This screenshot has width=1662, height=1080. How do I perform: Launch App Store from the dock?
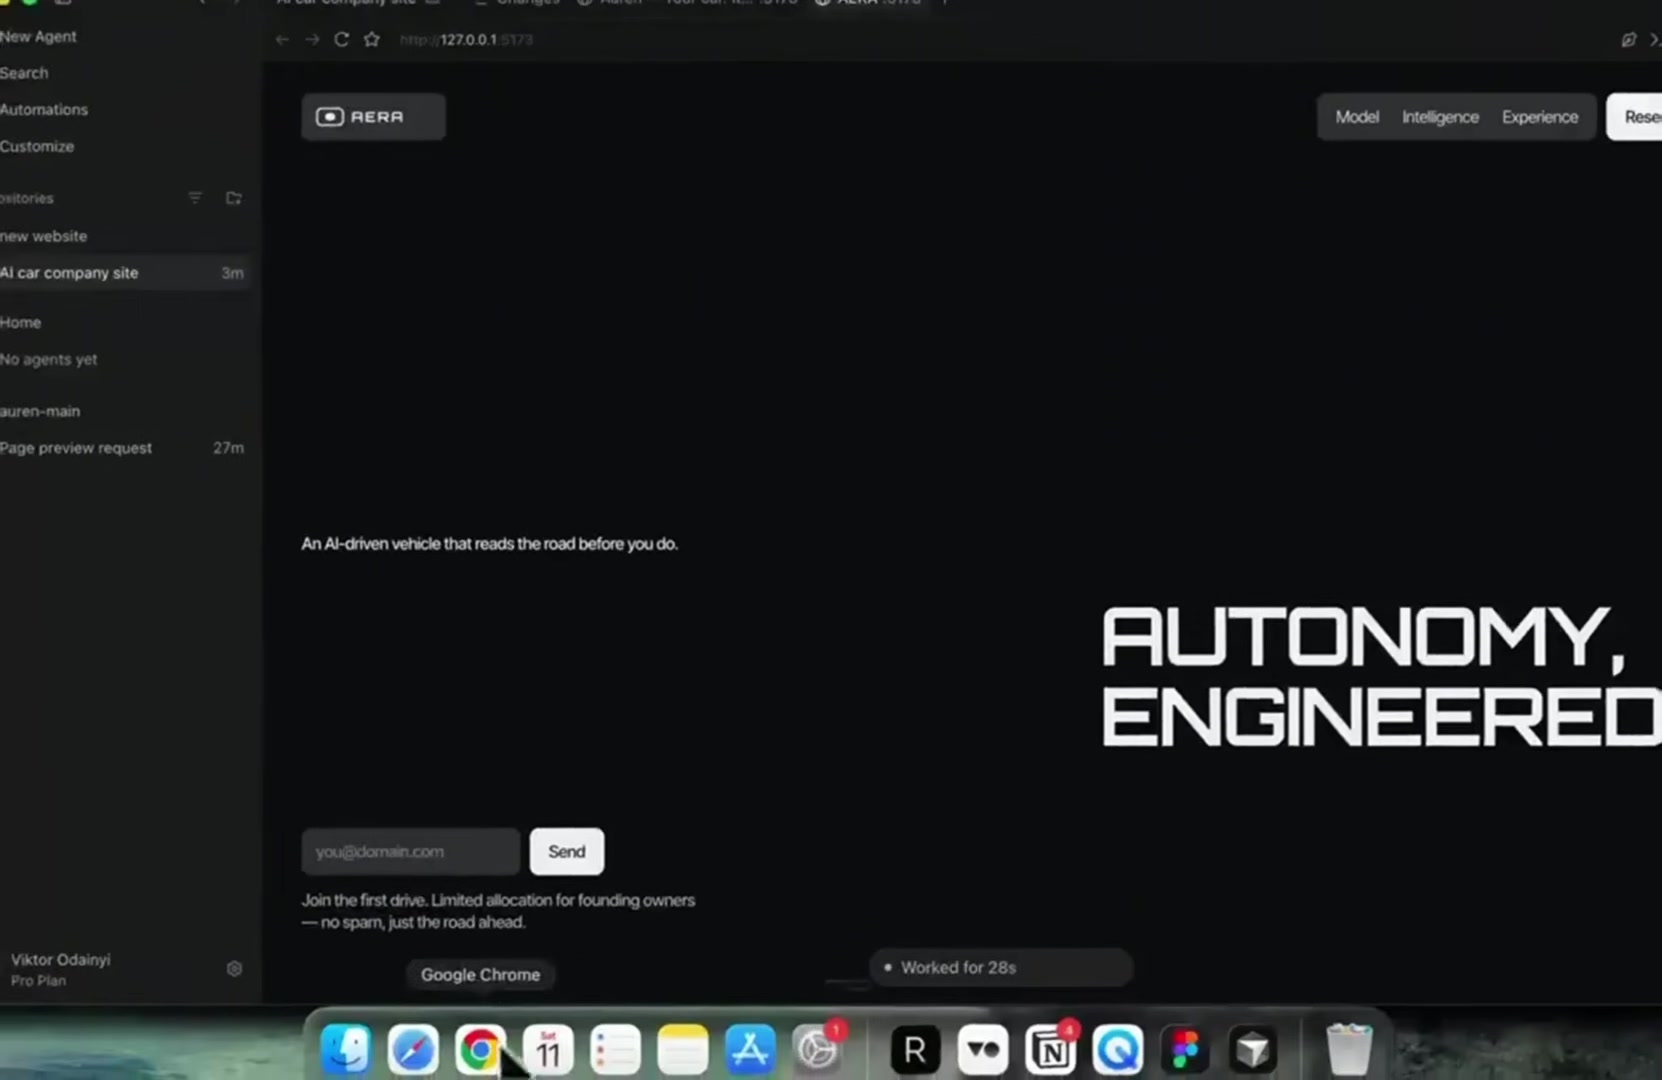(750, 1049)
